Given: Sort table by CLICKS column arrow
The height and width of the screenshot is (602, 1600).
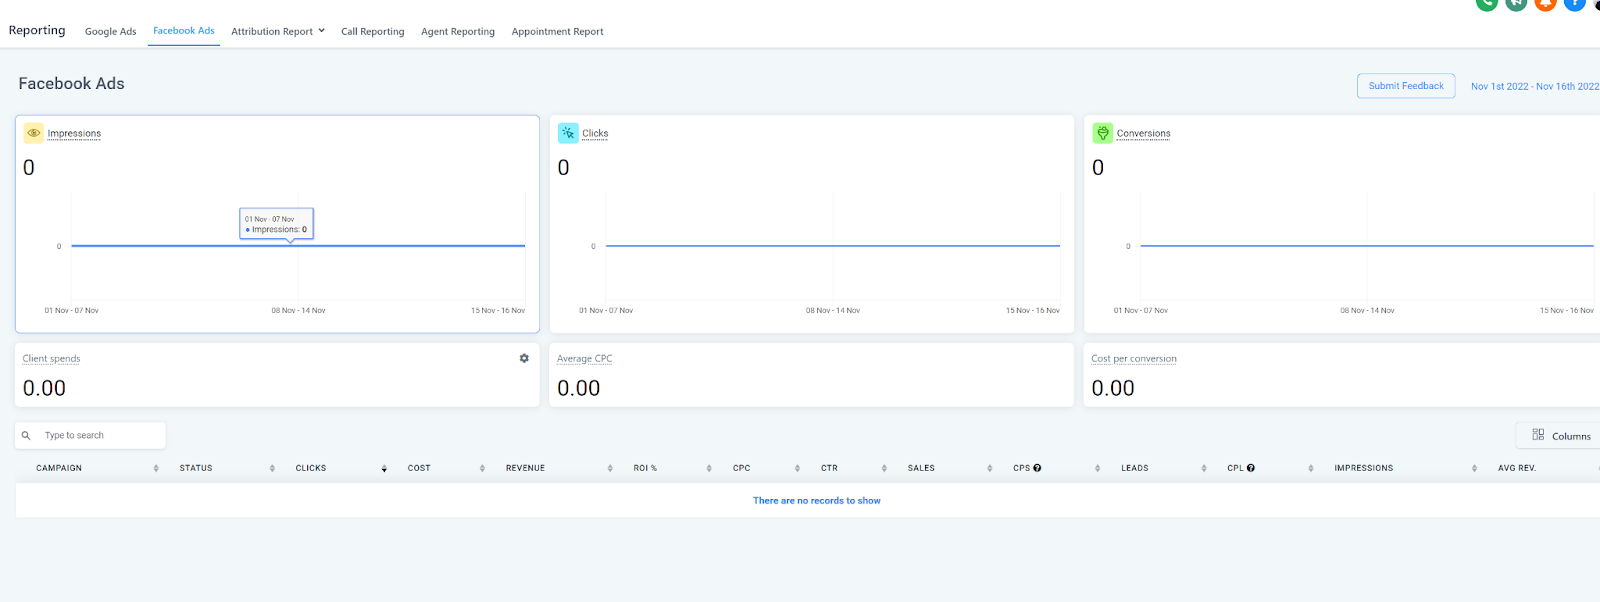Looking at the screenshot, I should click(x=384, y=468).
